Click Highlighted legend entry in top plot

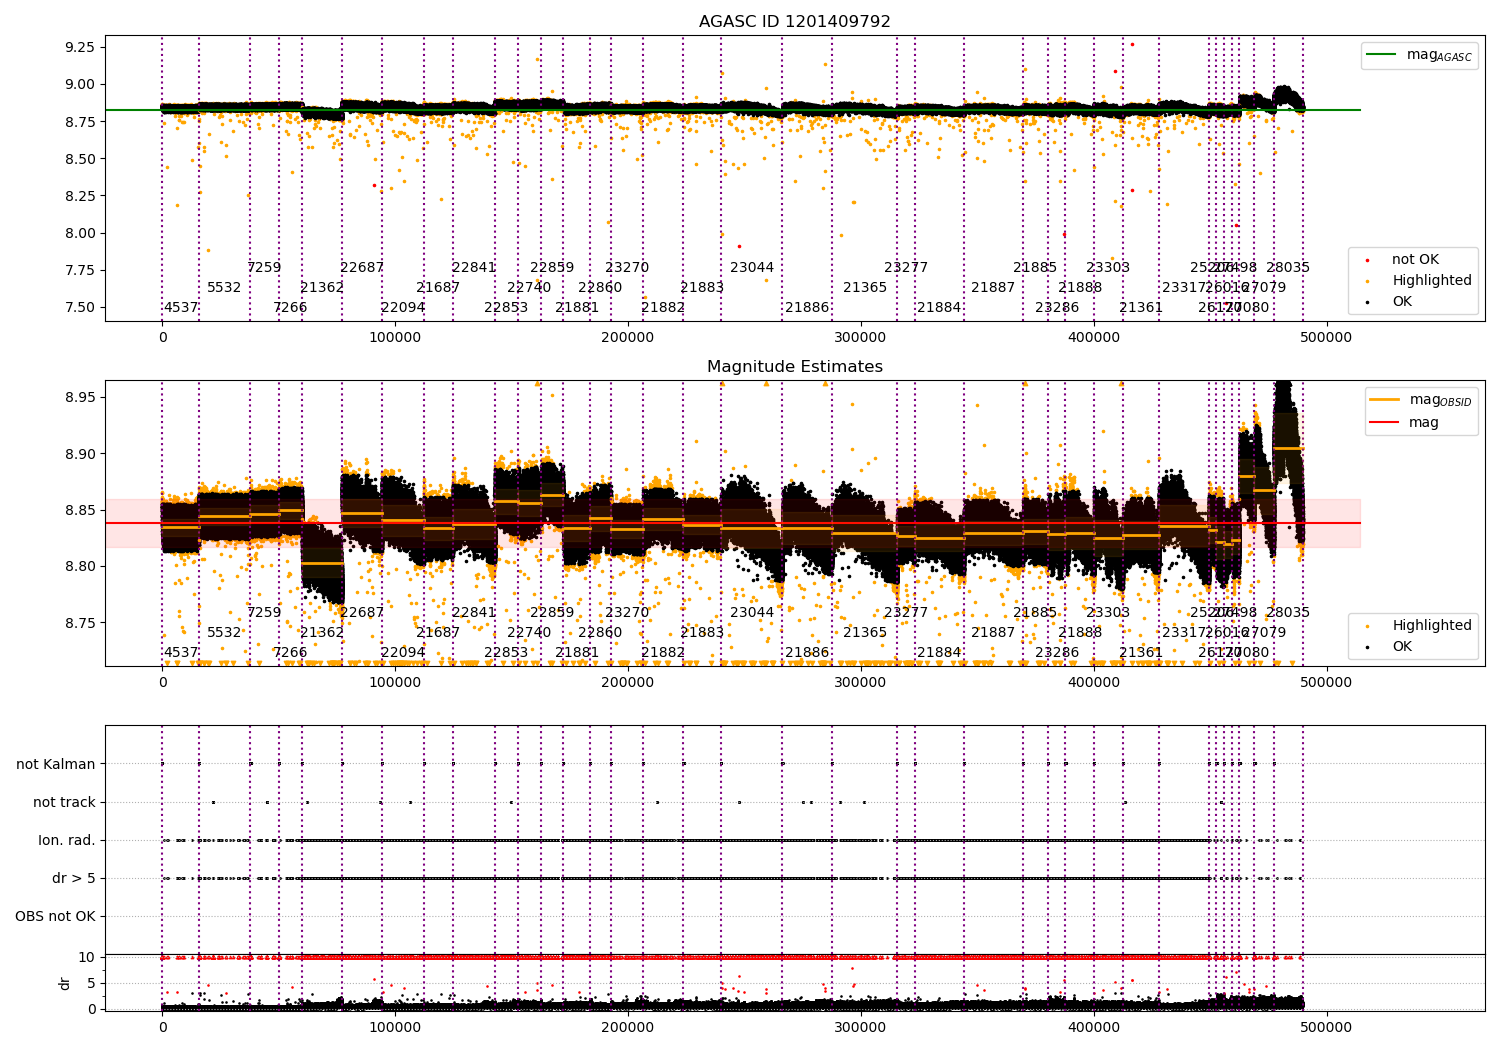coord(1432,281)
